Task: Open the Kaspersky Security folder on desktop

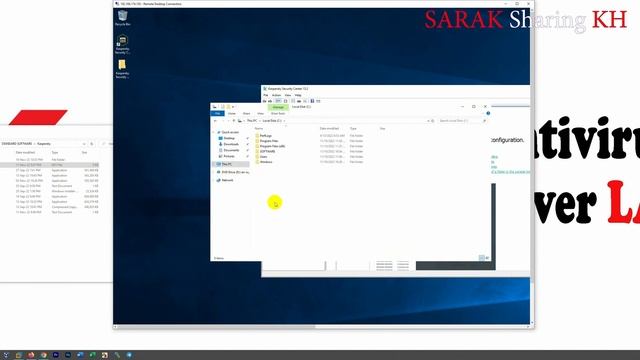Action: 122,69
